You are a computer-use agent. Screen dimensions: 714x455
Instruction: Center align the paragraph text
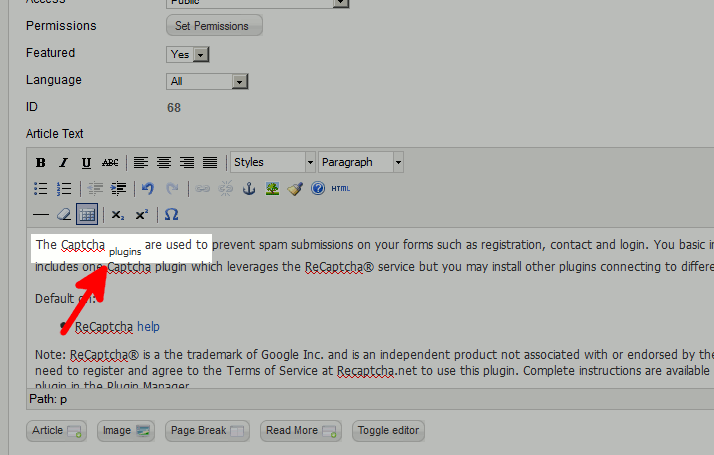tap(164, 163)
